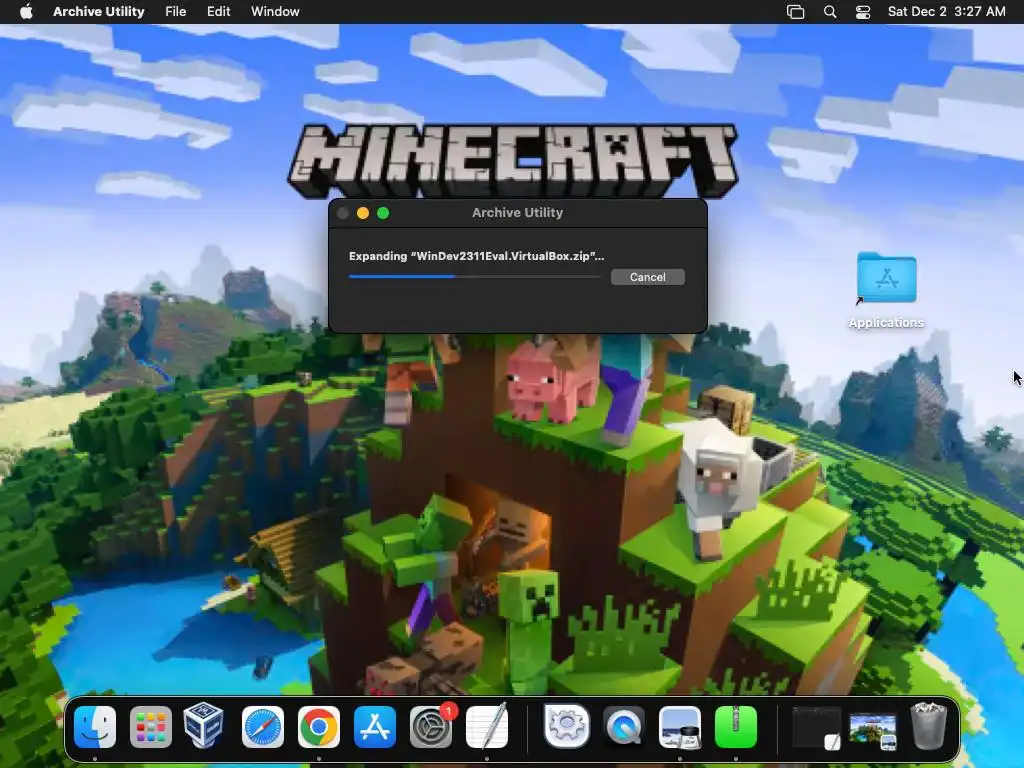
Task: Open Control Center
Action: [x=863, y=12]
